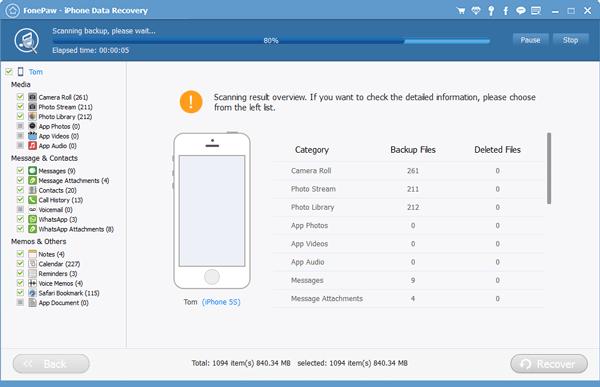Click the iPhone 5S link
Screen dimensions: 600x387
pos(221,302)
